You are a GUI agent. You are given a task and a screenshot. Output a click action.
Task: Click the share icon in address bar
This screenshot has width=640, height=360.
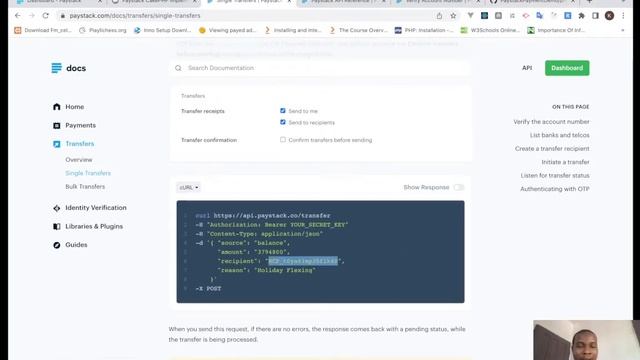pyautogui.click(x=439, y=16)
